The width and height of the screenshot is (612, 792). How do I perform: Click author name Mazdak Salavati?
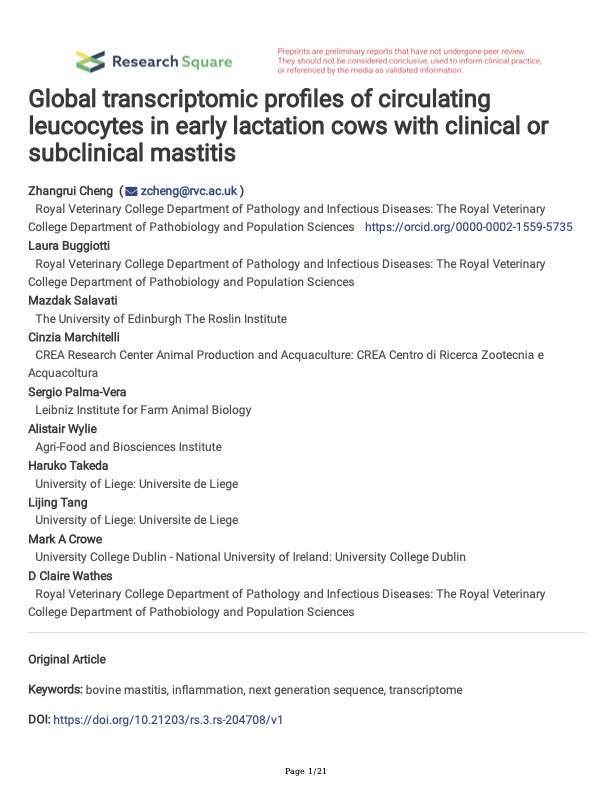[x=73, y=301]
